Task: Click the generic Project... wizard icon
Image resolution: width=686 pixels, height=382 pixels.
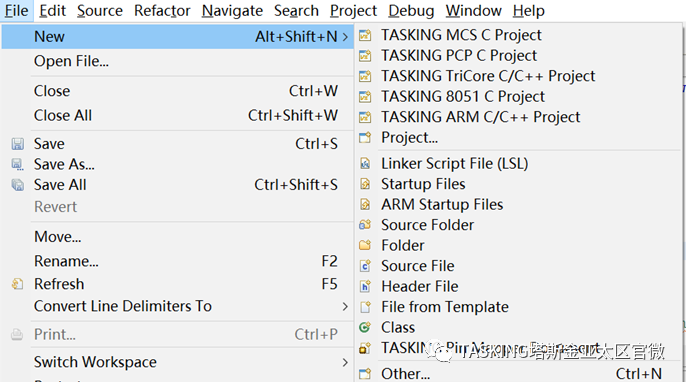Action: click(365, 137)
